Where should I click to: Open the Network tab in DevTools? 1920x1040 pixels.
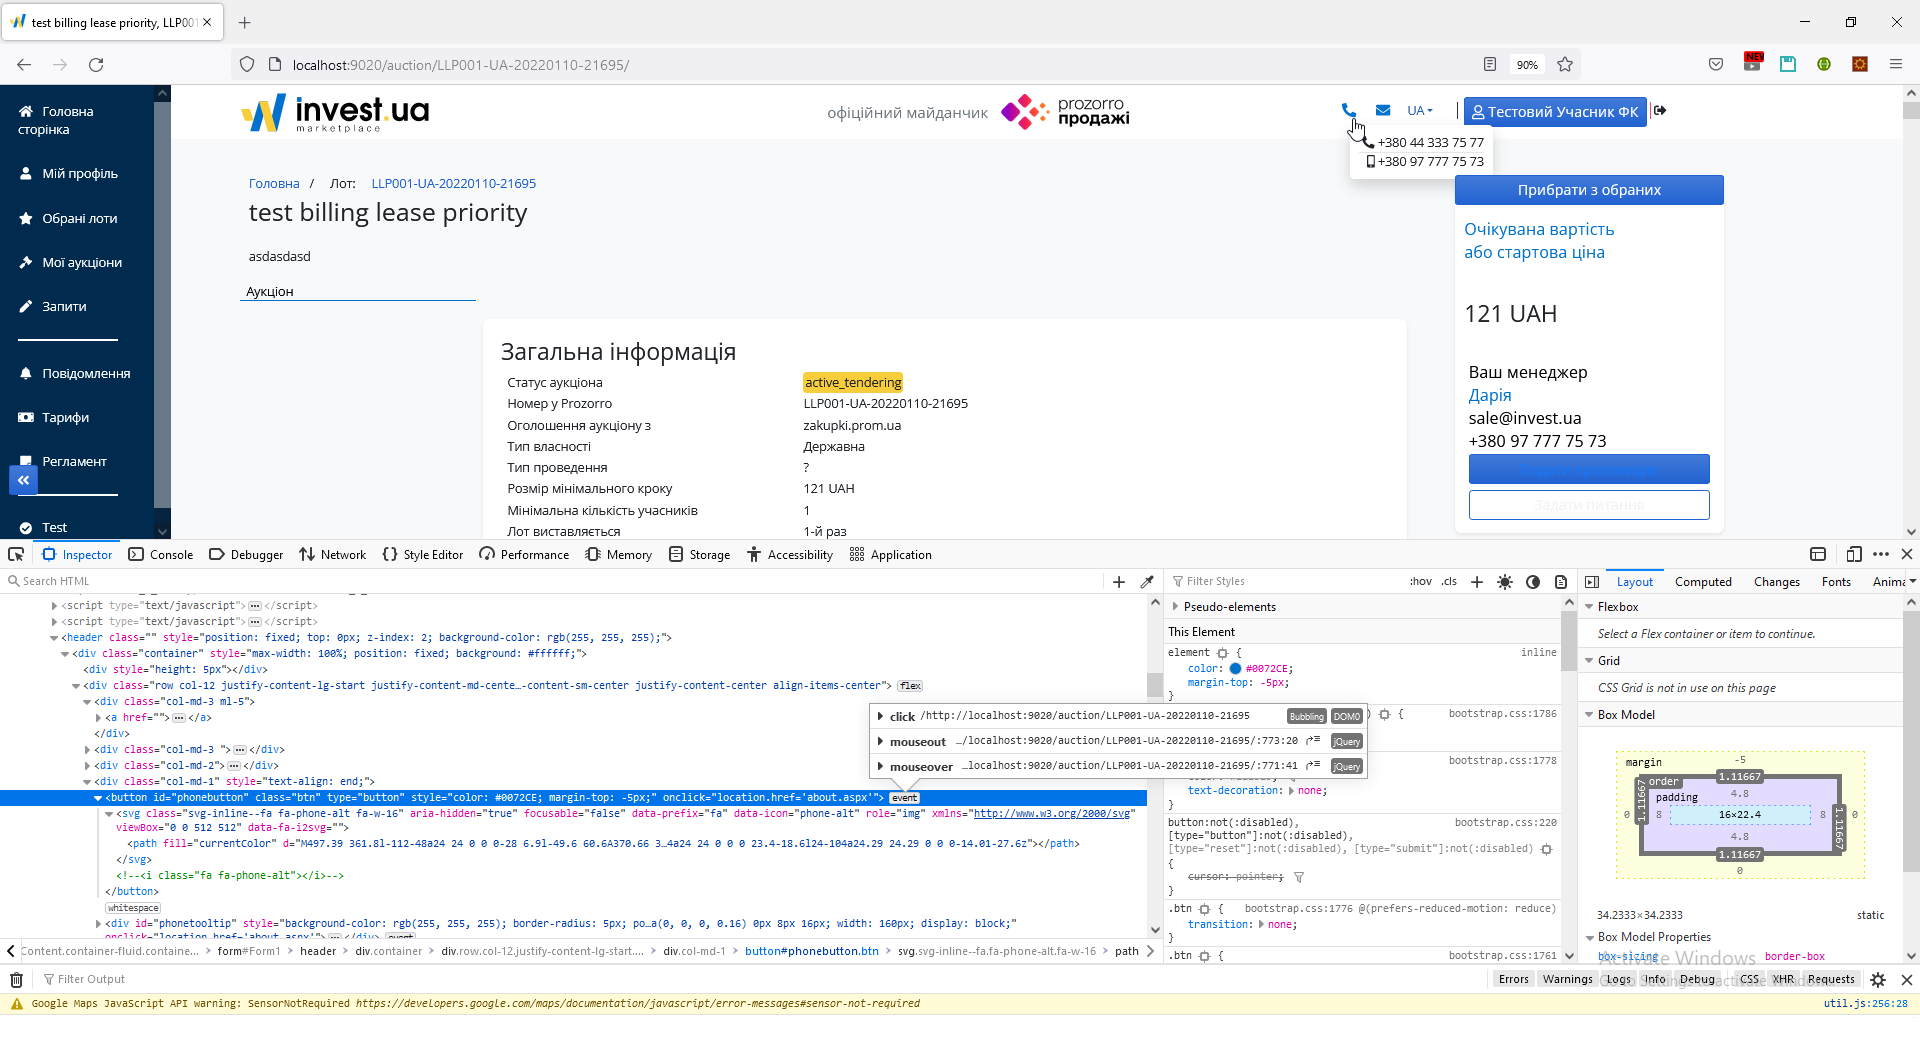tap(333, 554)
